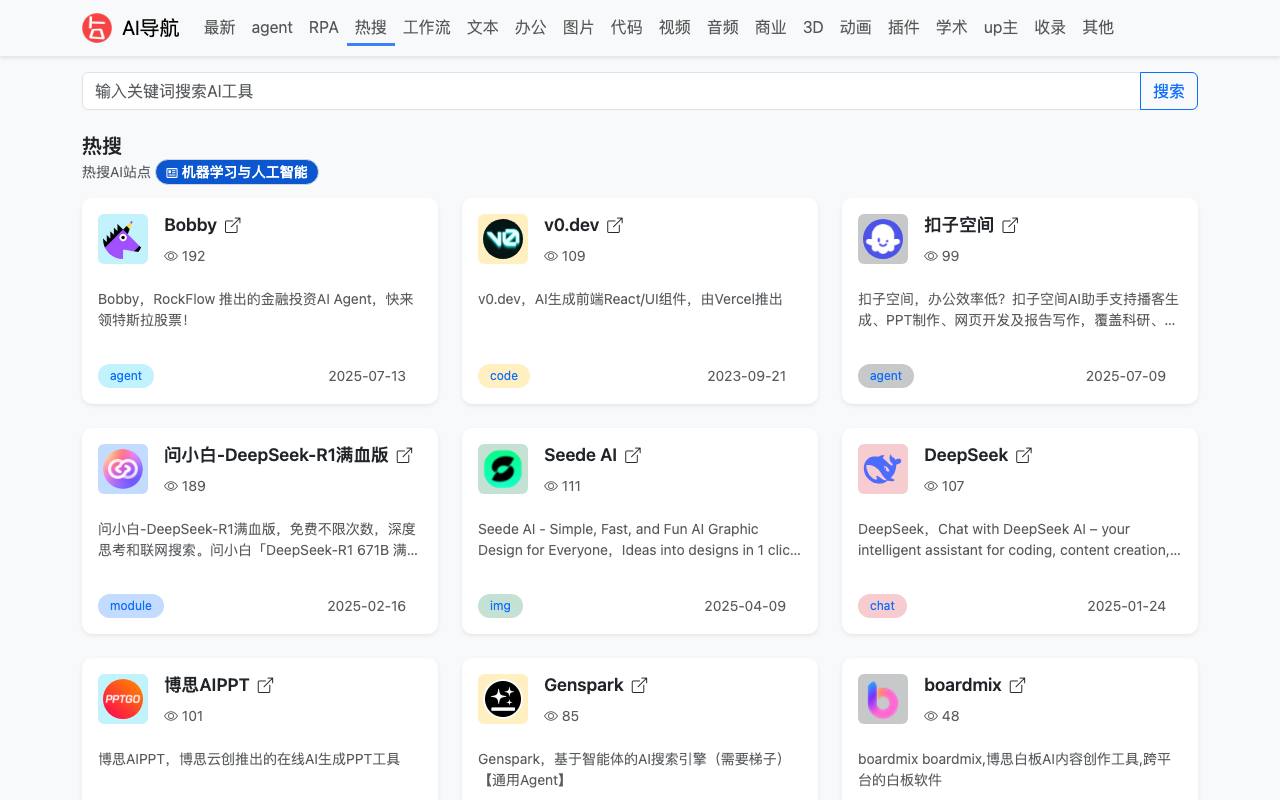Click the 机器学习与人工智能 badge button
Viewport: 1280px width, 800px height.
pyautogui.click(x=237, y=172)
